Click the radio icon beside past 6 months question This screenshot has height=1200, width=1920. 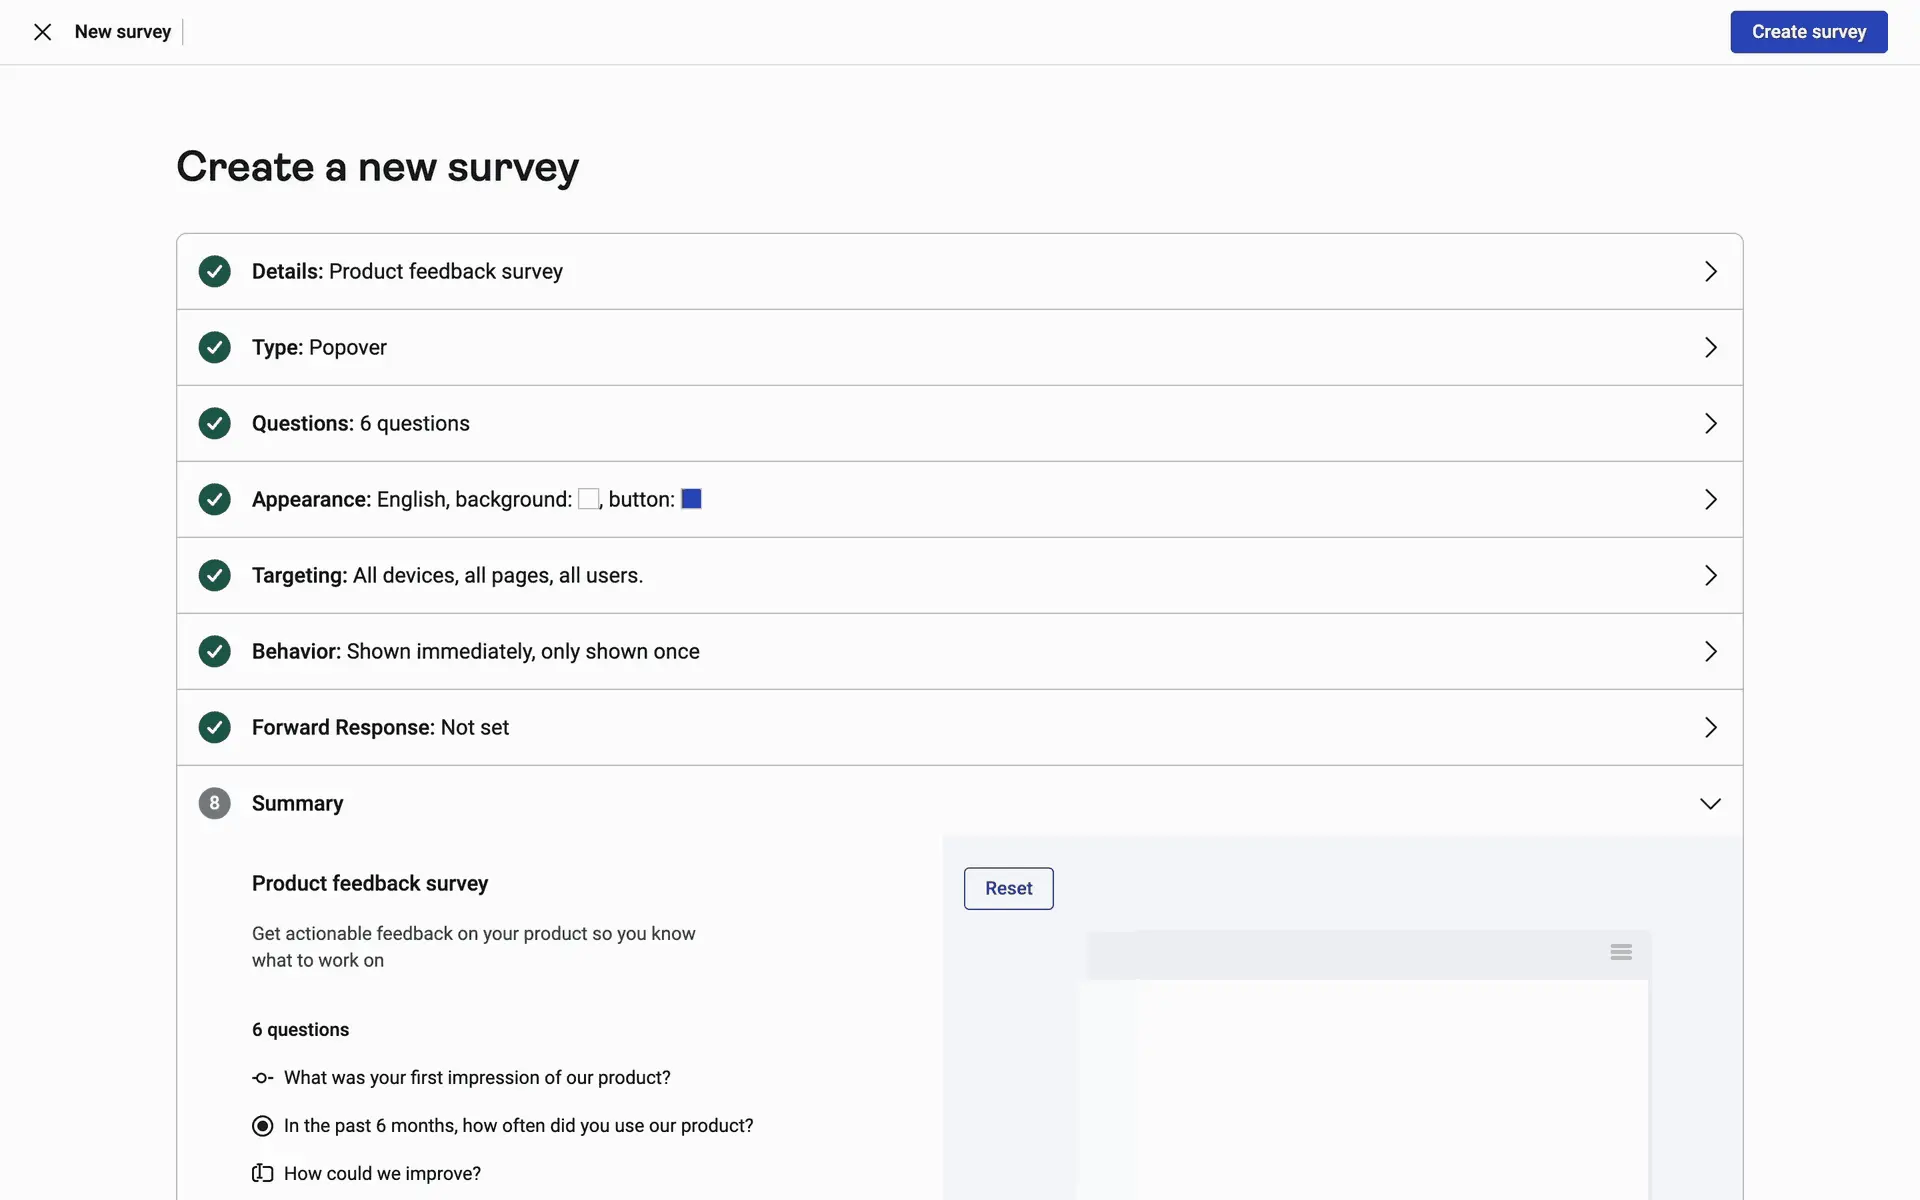[x=262, y=1126]
